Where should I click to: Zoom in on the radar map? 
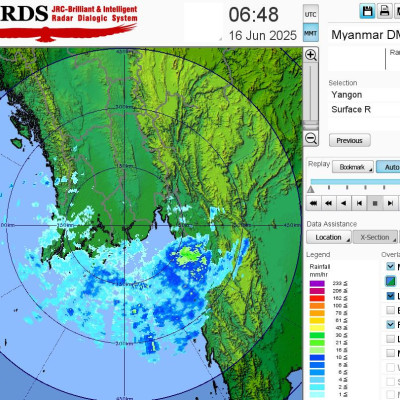pos(311,55)
